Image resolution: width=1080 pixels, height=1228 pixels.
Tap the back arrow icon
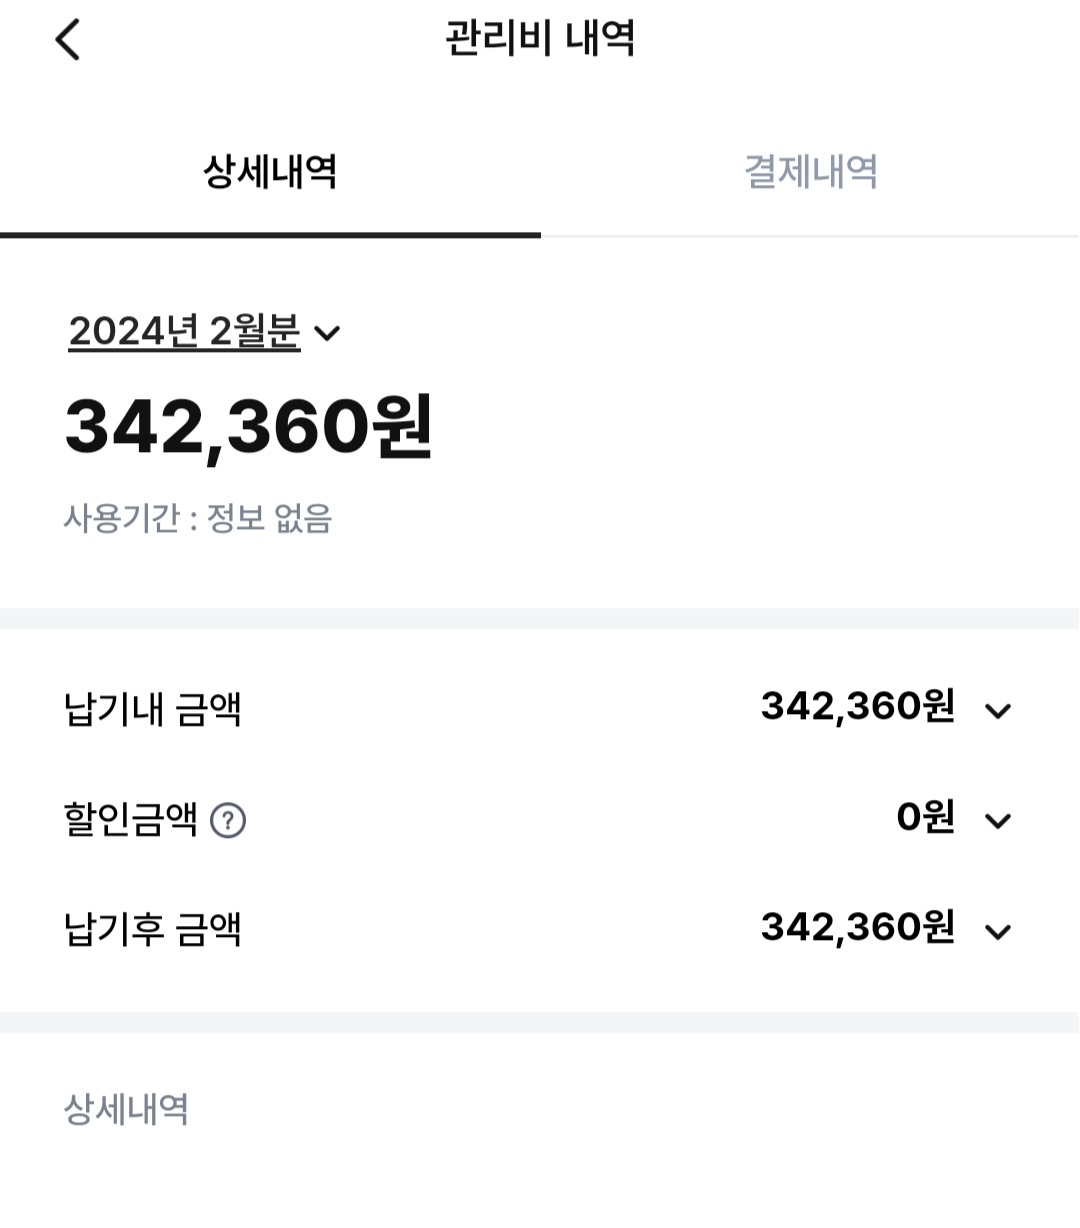[67, 41]
